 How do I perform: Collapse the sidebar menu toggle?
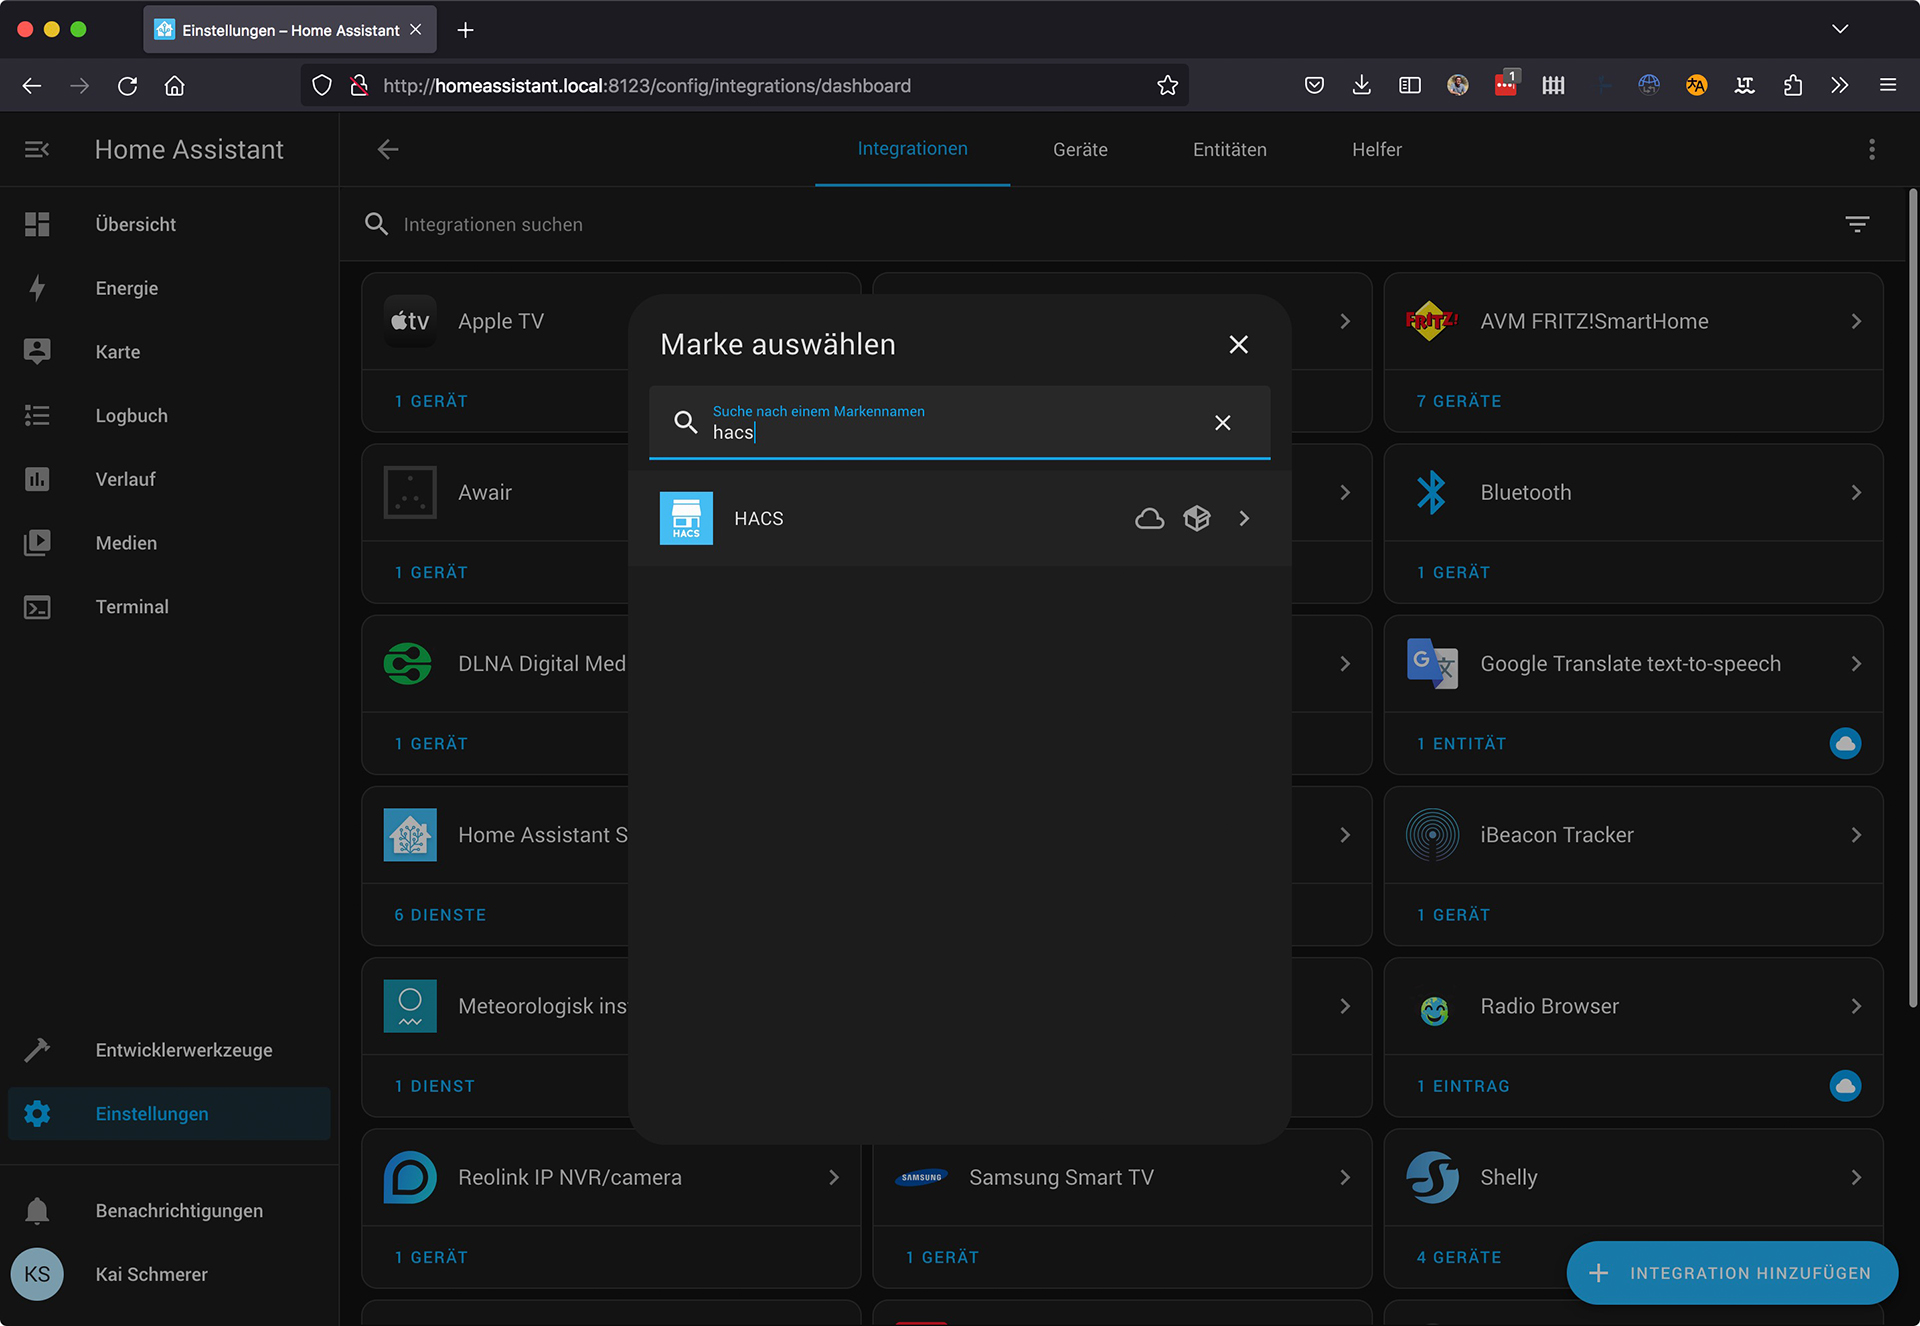pos(37,150)
